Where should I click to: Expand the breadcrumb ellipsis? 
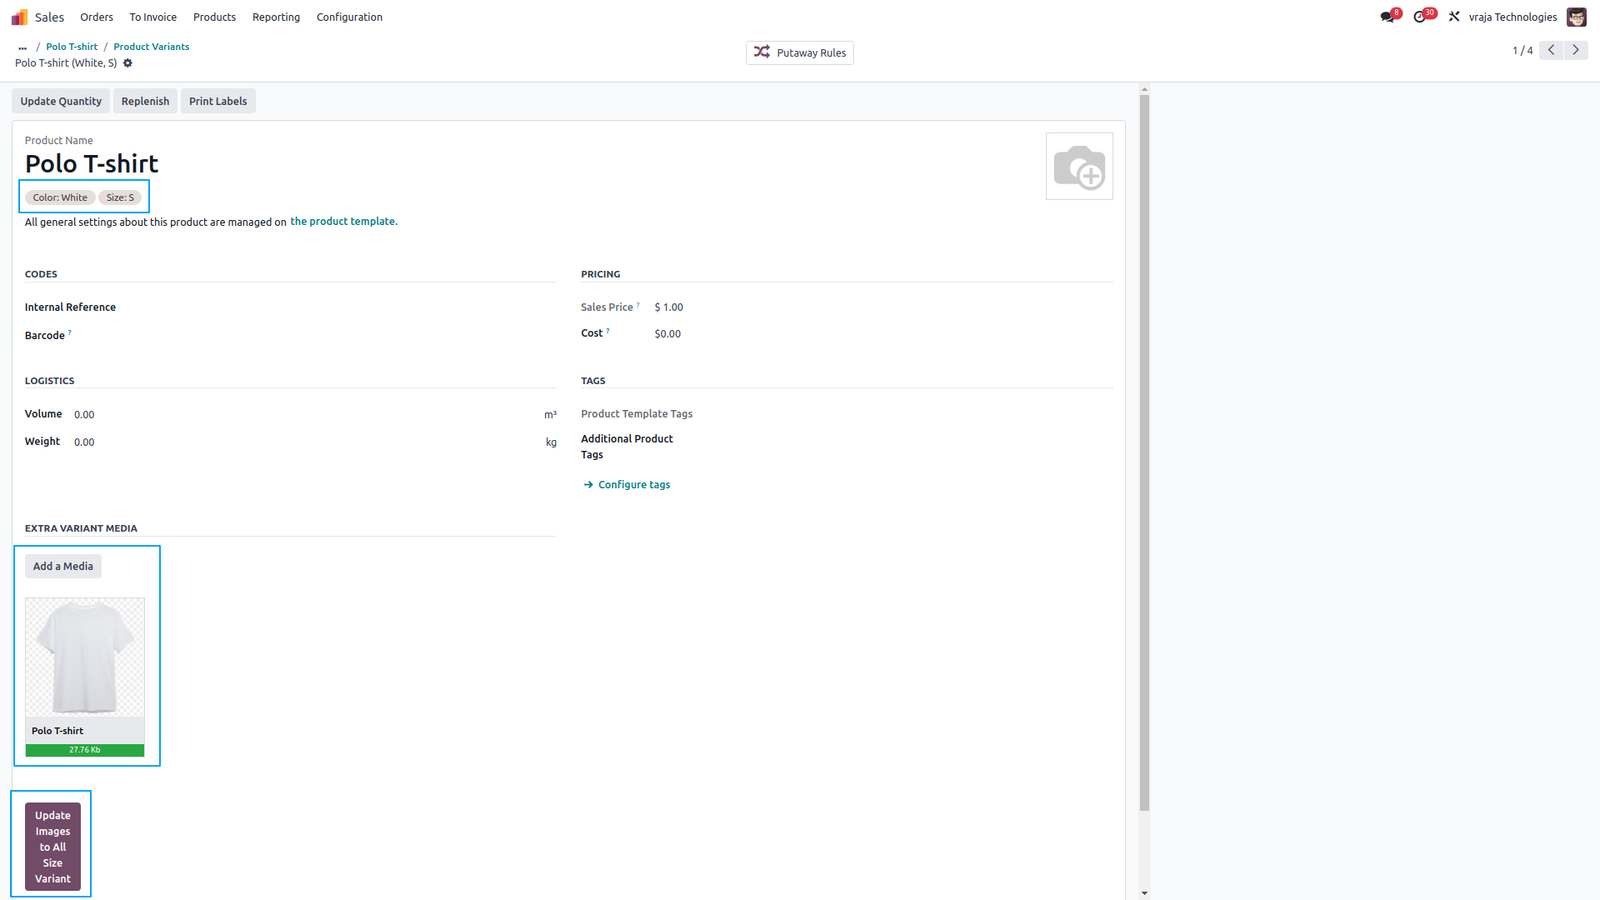coord(22,47)
